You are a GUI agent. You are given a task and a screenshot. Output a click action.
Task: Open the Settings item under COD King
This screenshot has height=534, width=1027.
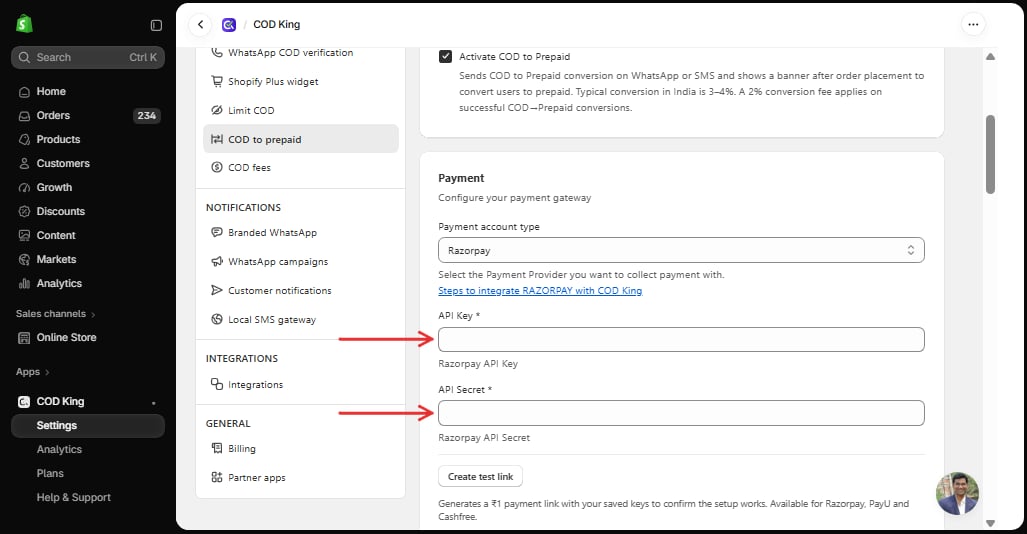click(88, 425)
